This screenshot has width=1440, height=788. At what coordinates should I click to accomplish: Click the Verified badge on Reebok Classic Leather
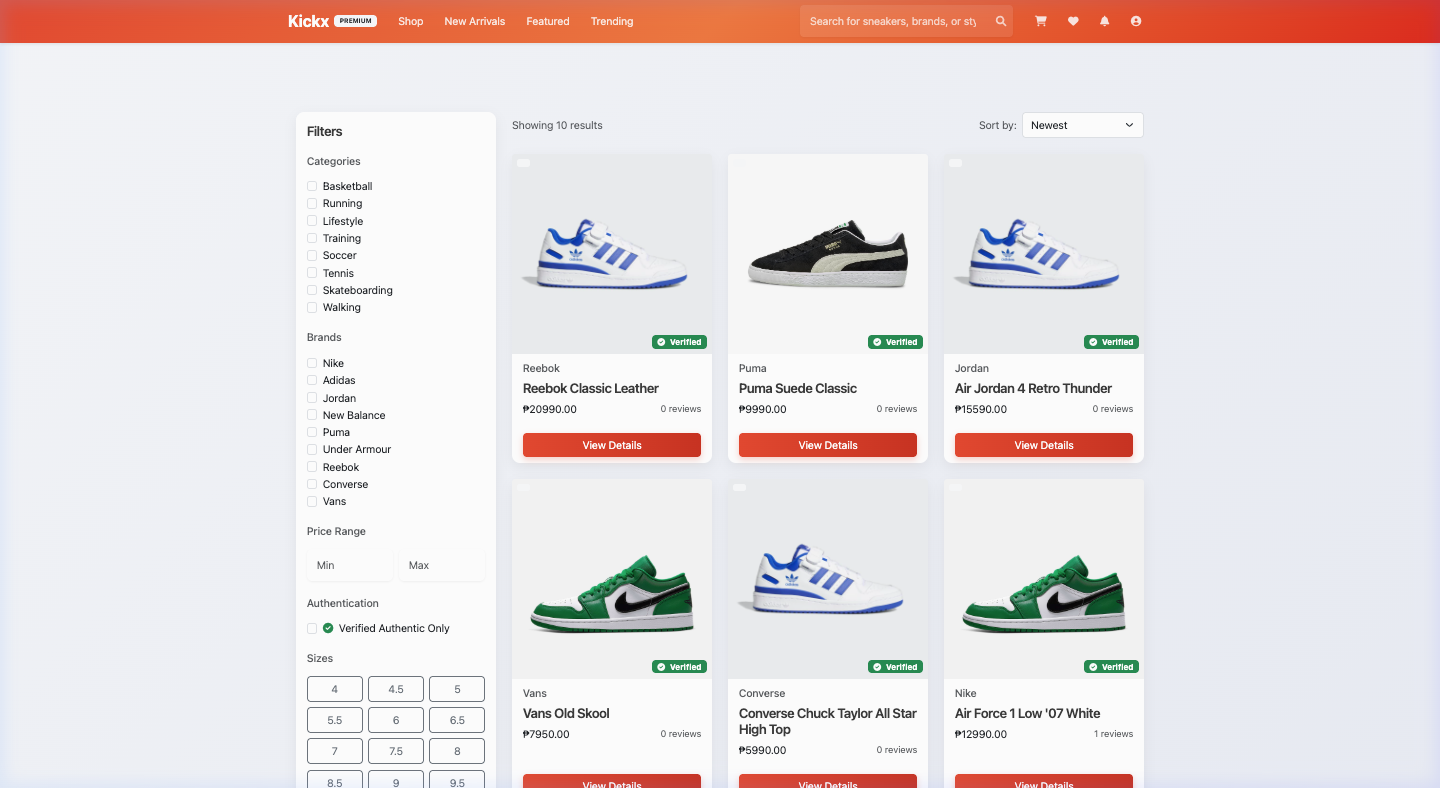click(x=680, y=342)
